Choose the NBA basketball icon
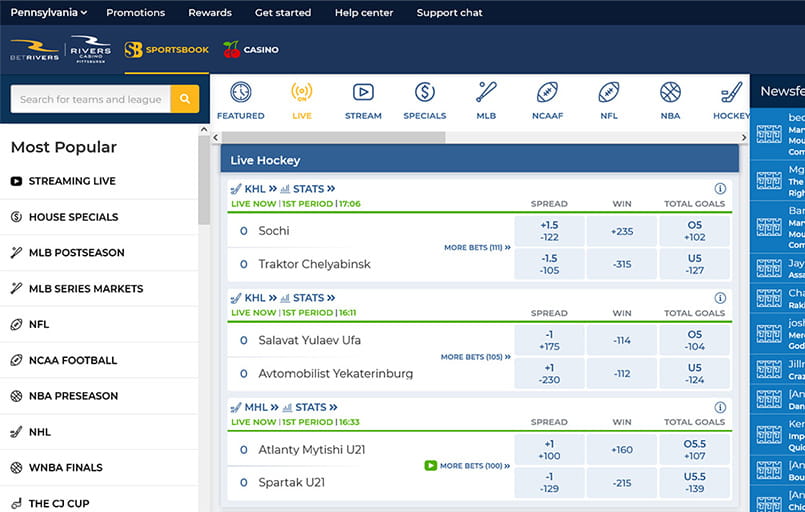Viewport: 805px width, 512px height. tap(670, 93)
